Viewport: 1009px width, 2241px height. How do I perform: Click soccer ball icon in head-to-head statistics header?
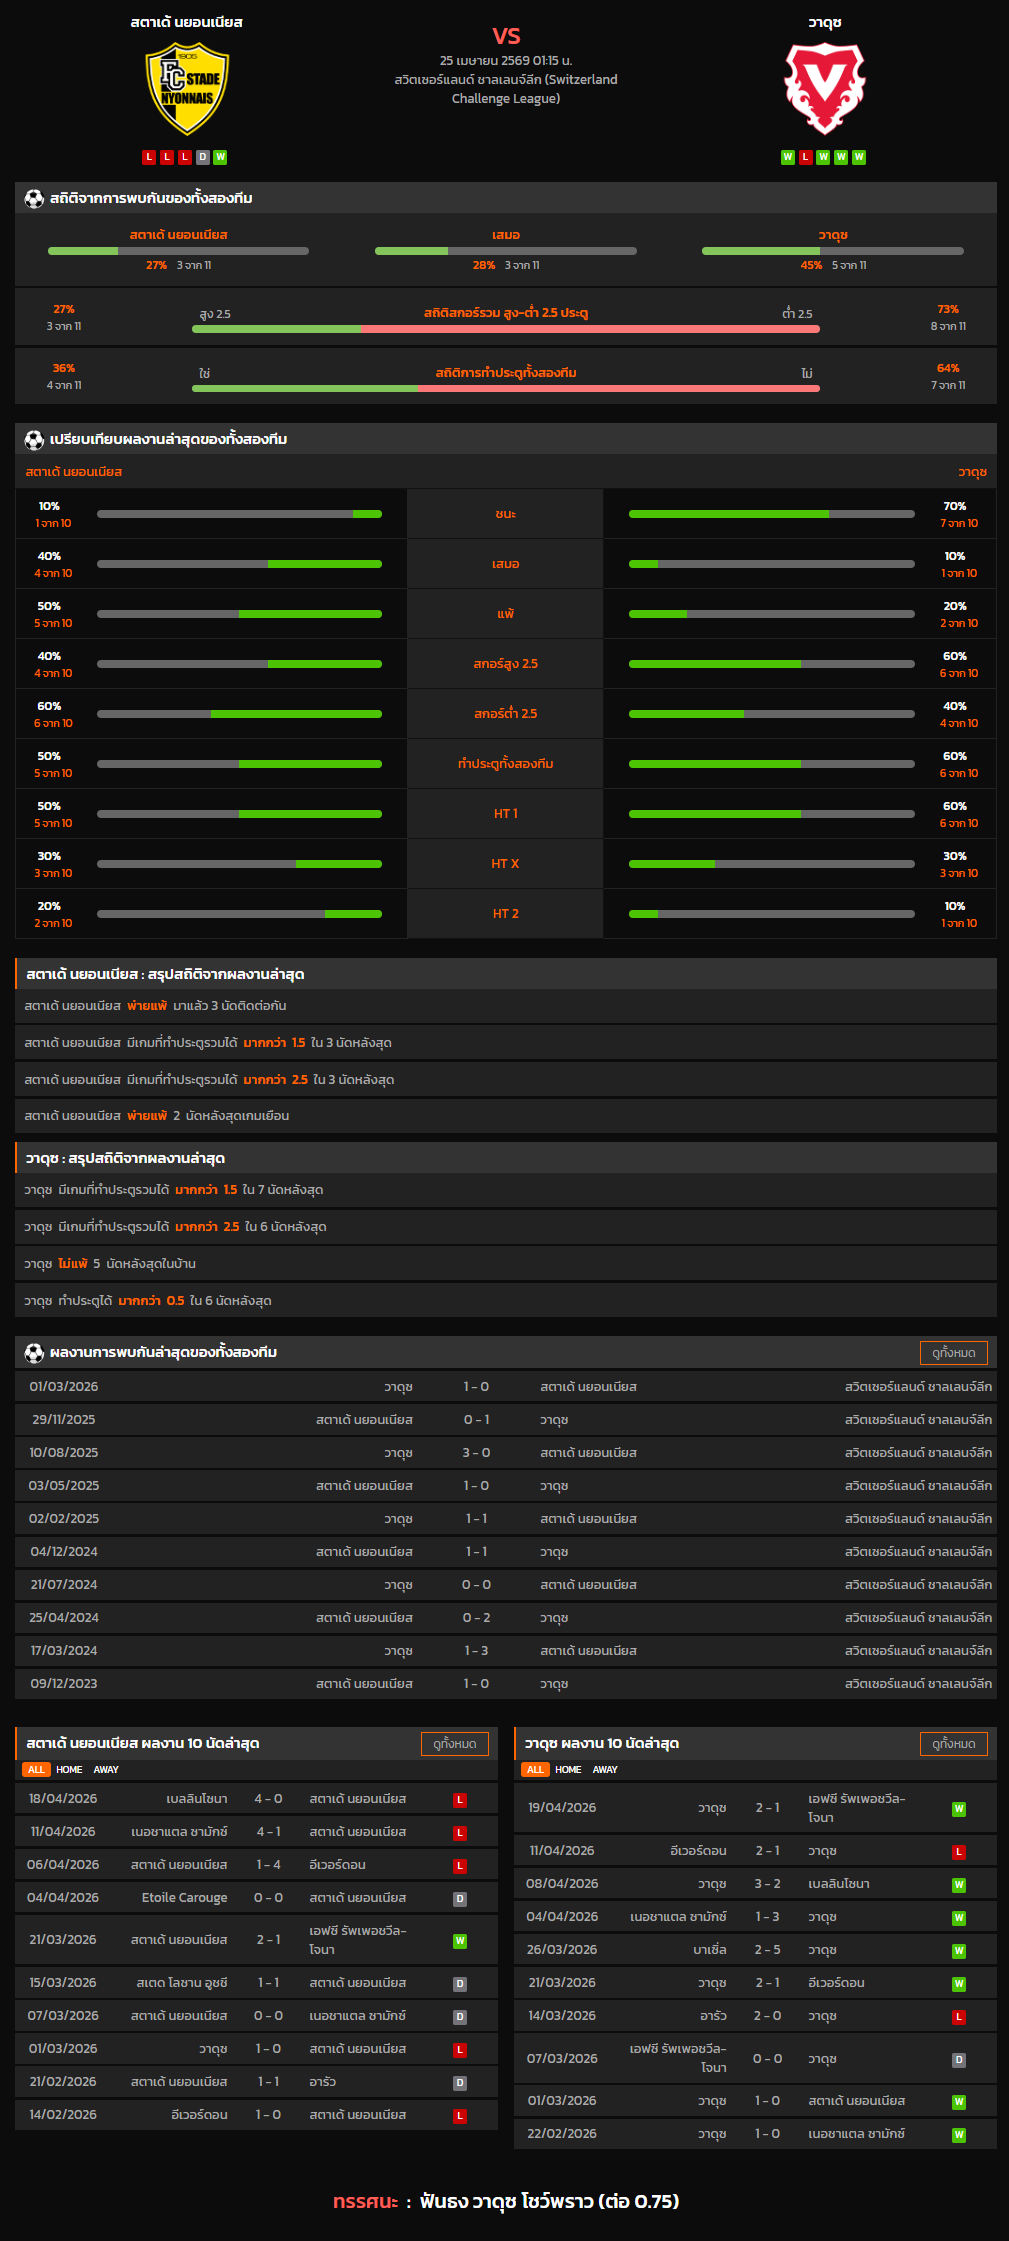(x=34, y=199)
